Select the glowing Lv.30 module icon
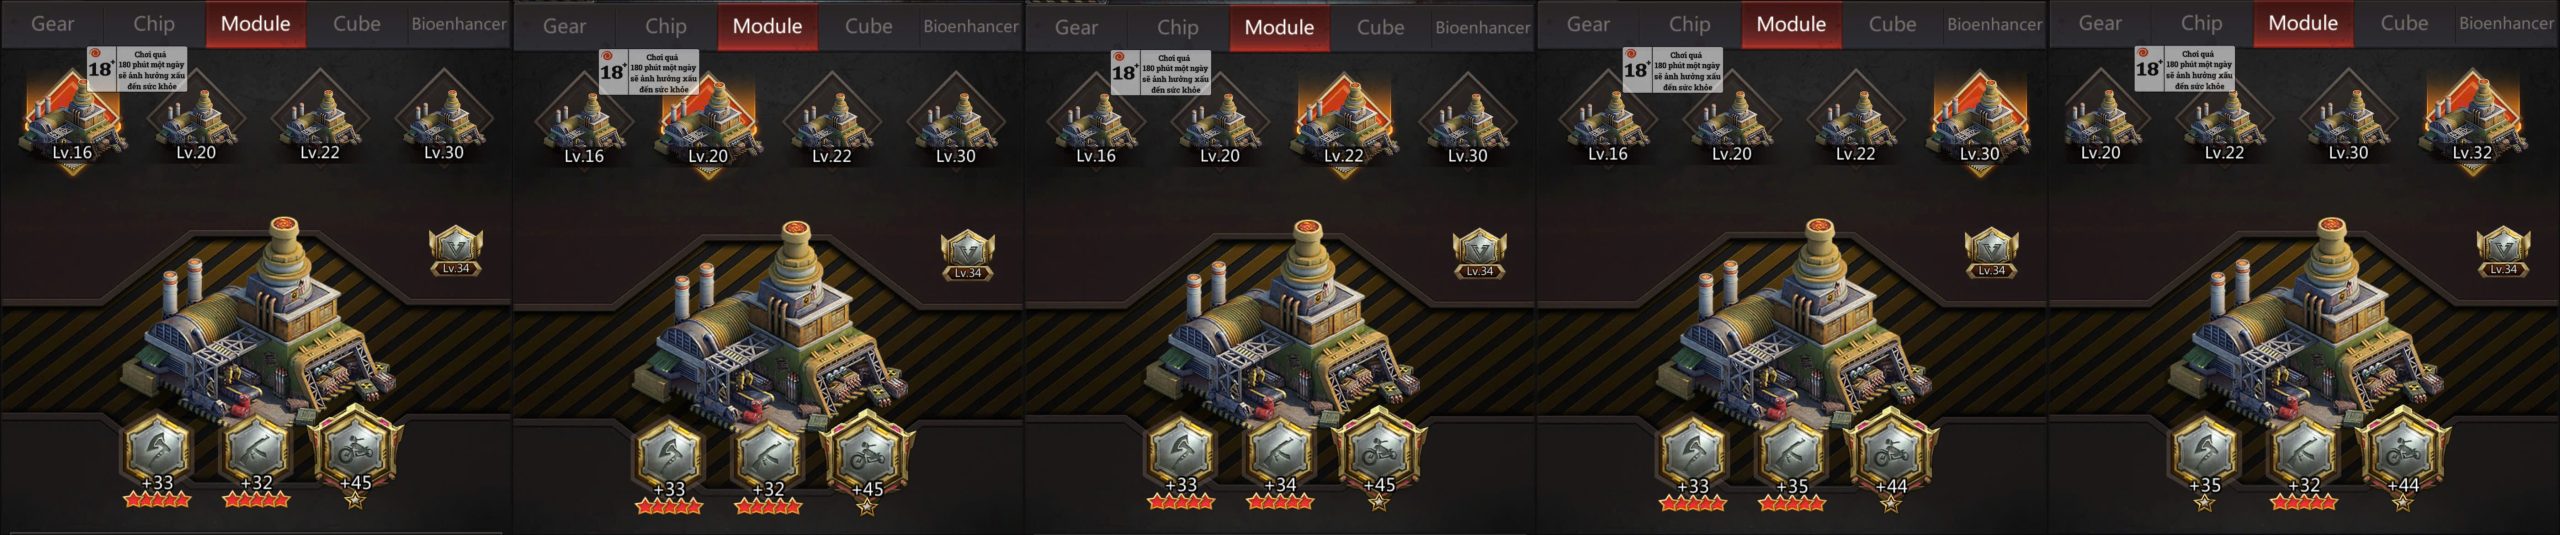 (x=1979, y=124)
